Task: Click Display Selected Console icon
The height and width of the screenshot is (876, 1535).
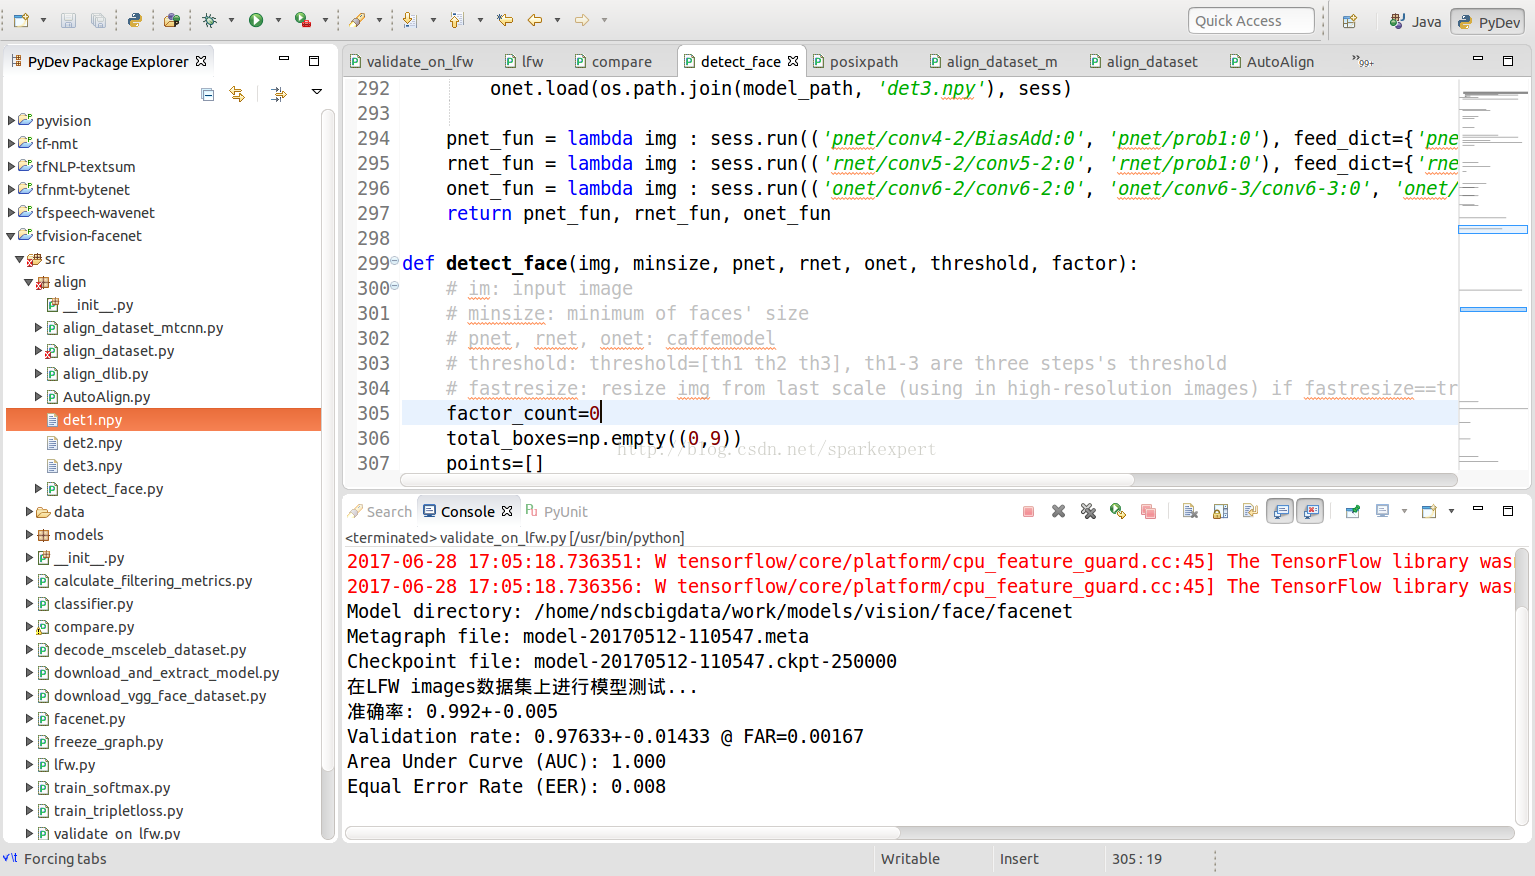Action: pos(1383,511)
